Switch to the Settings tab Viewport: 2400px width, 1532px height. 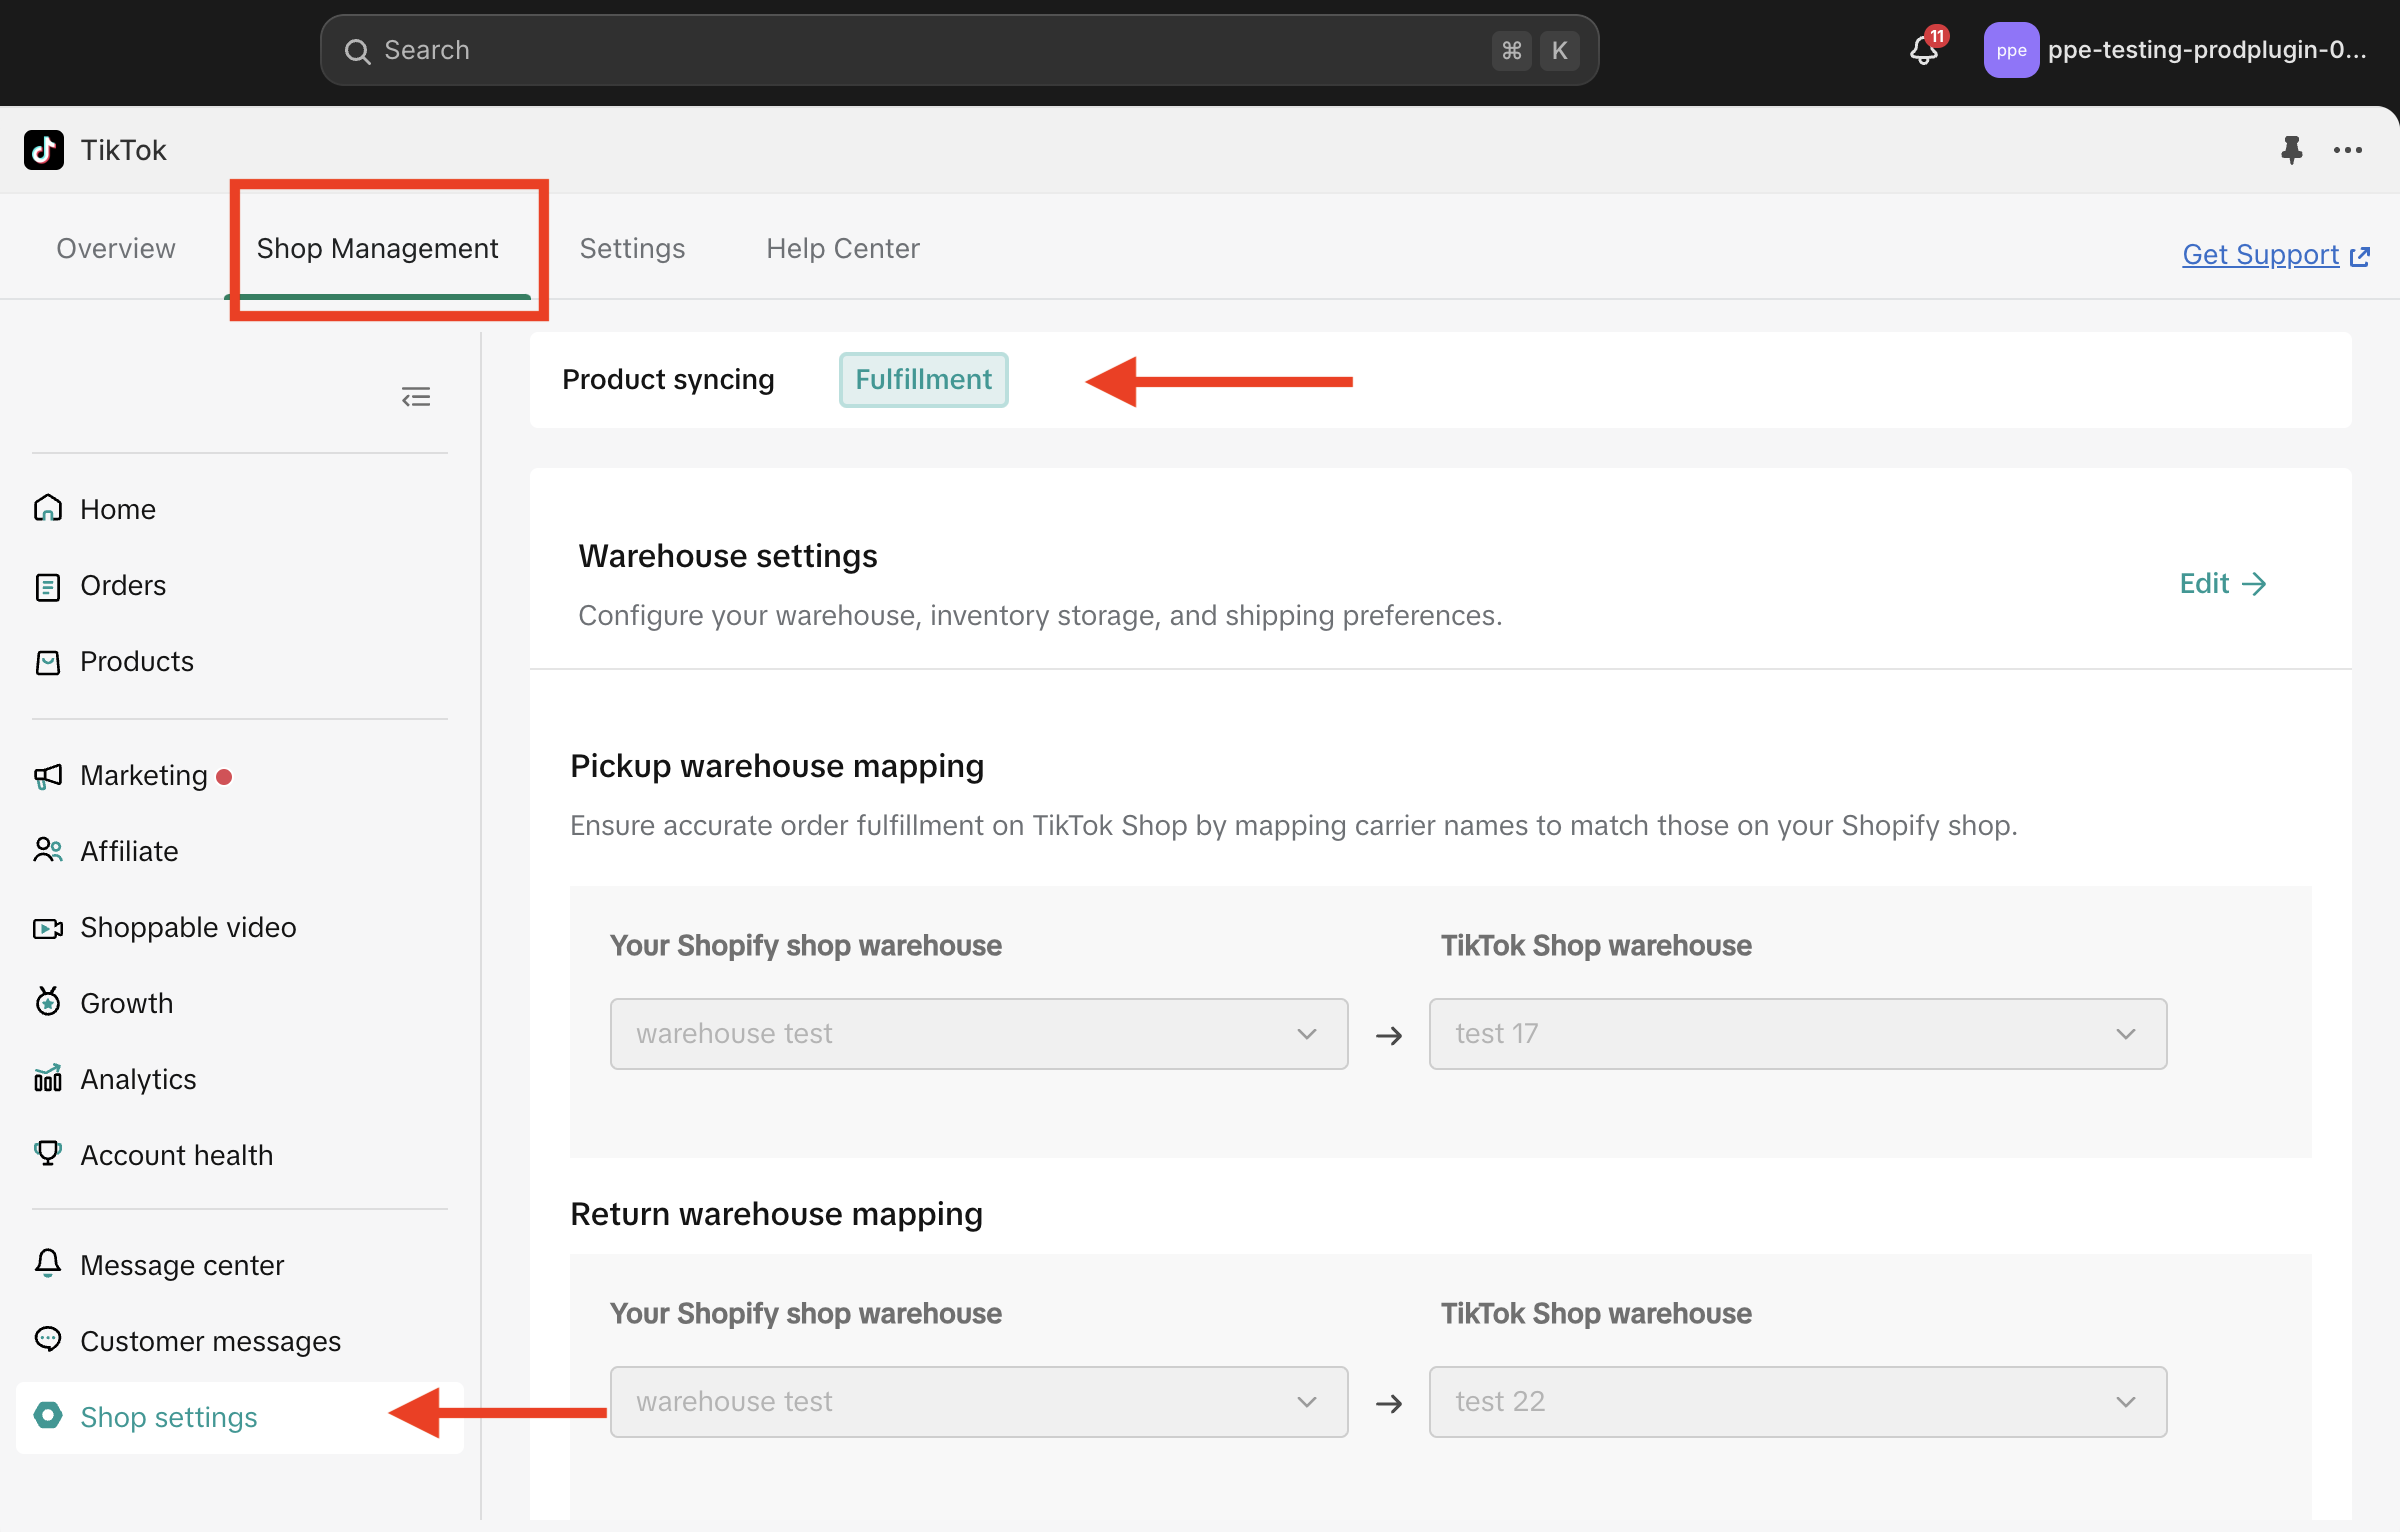(632, 248)
